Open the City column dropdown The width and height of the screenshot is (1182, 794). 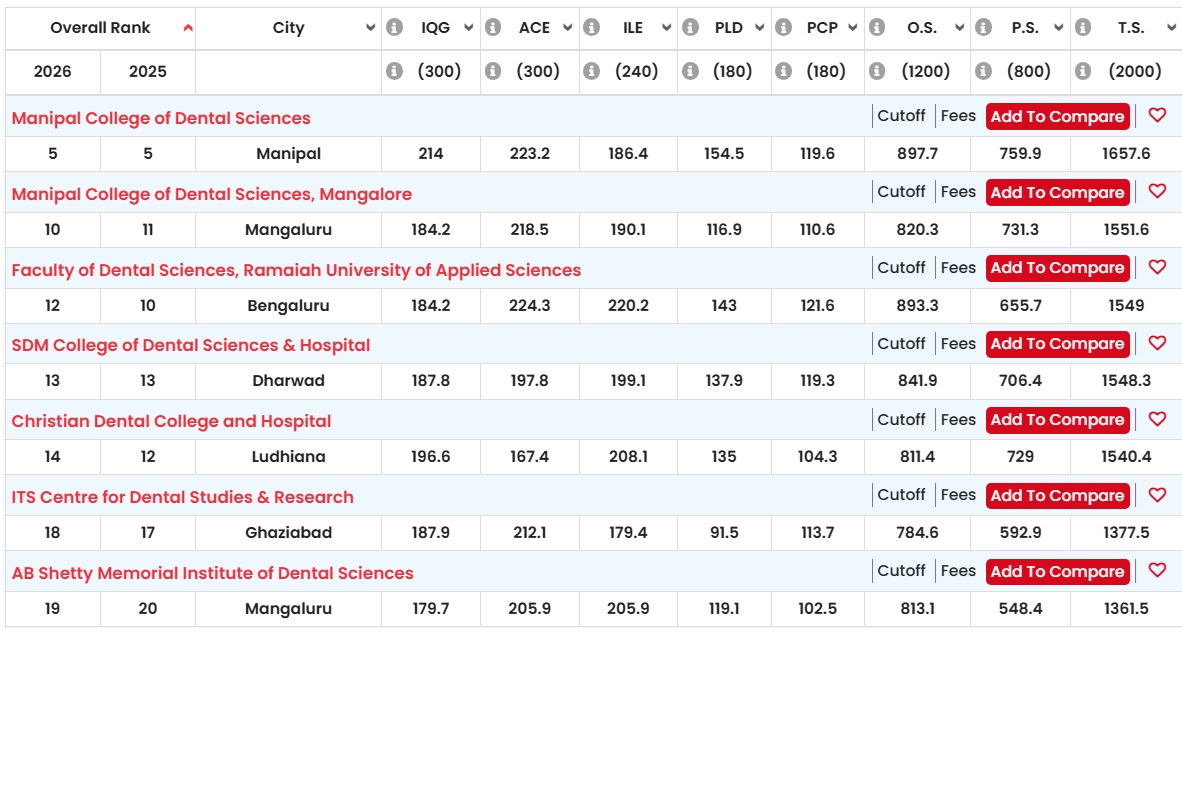(370, 28)
